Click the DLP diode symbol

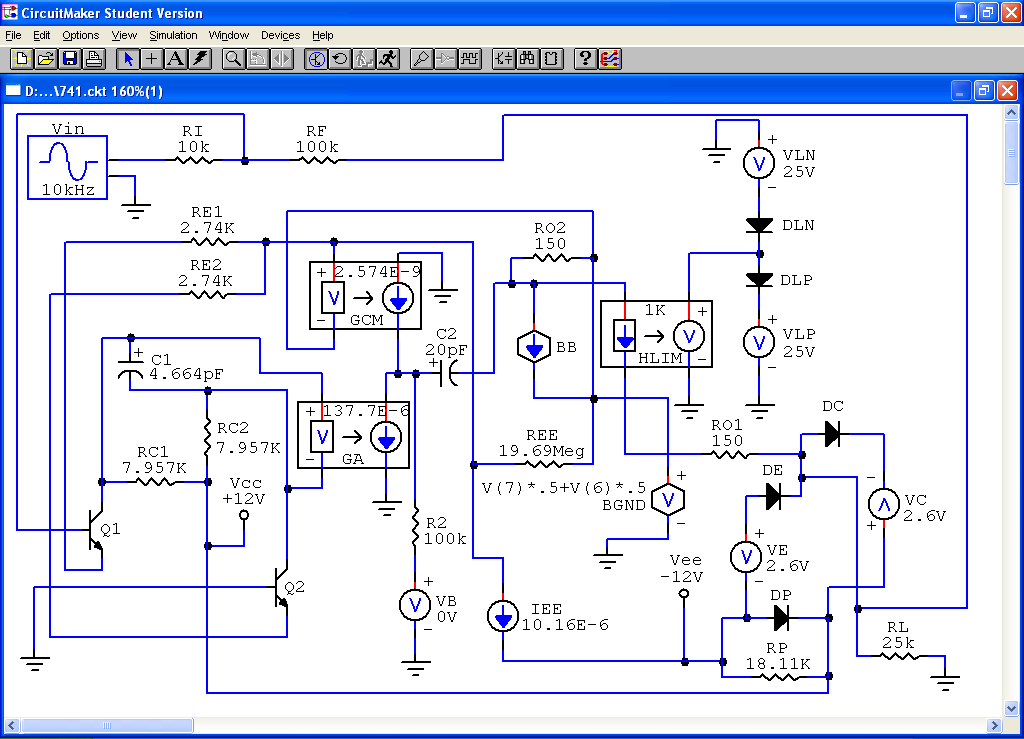759,279
